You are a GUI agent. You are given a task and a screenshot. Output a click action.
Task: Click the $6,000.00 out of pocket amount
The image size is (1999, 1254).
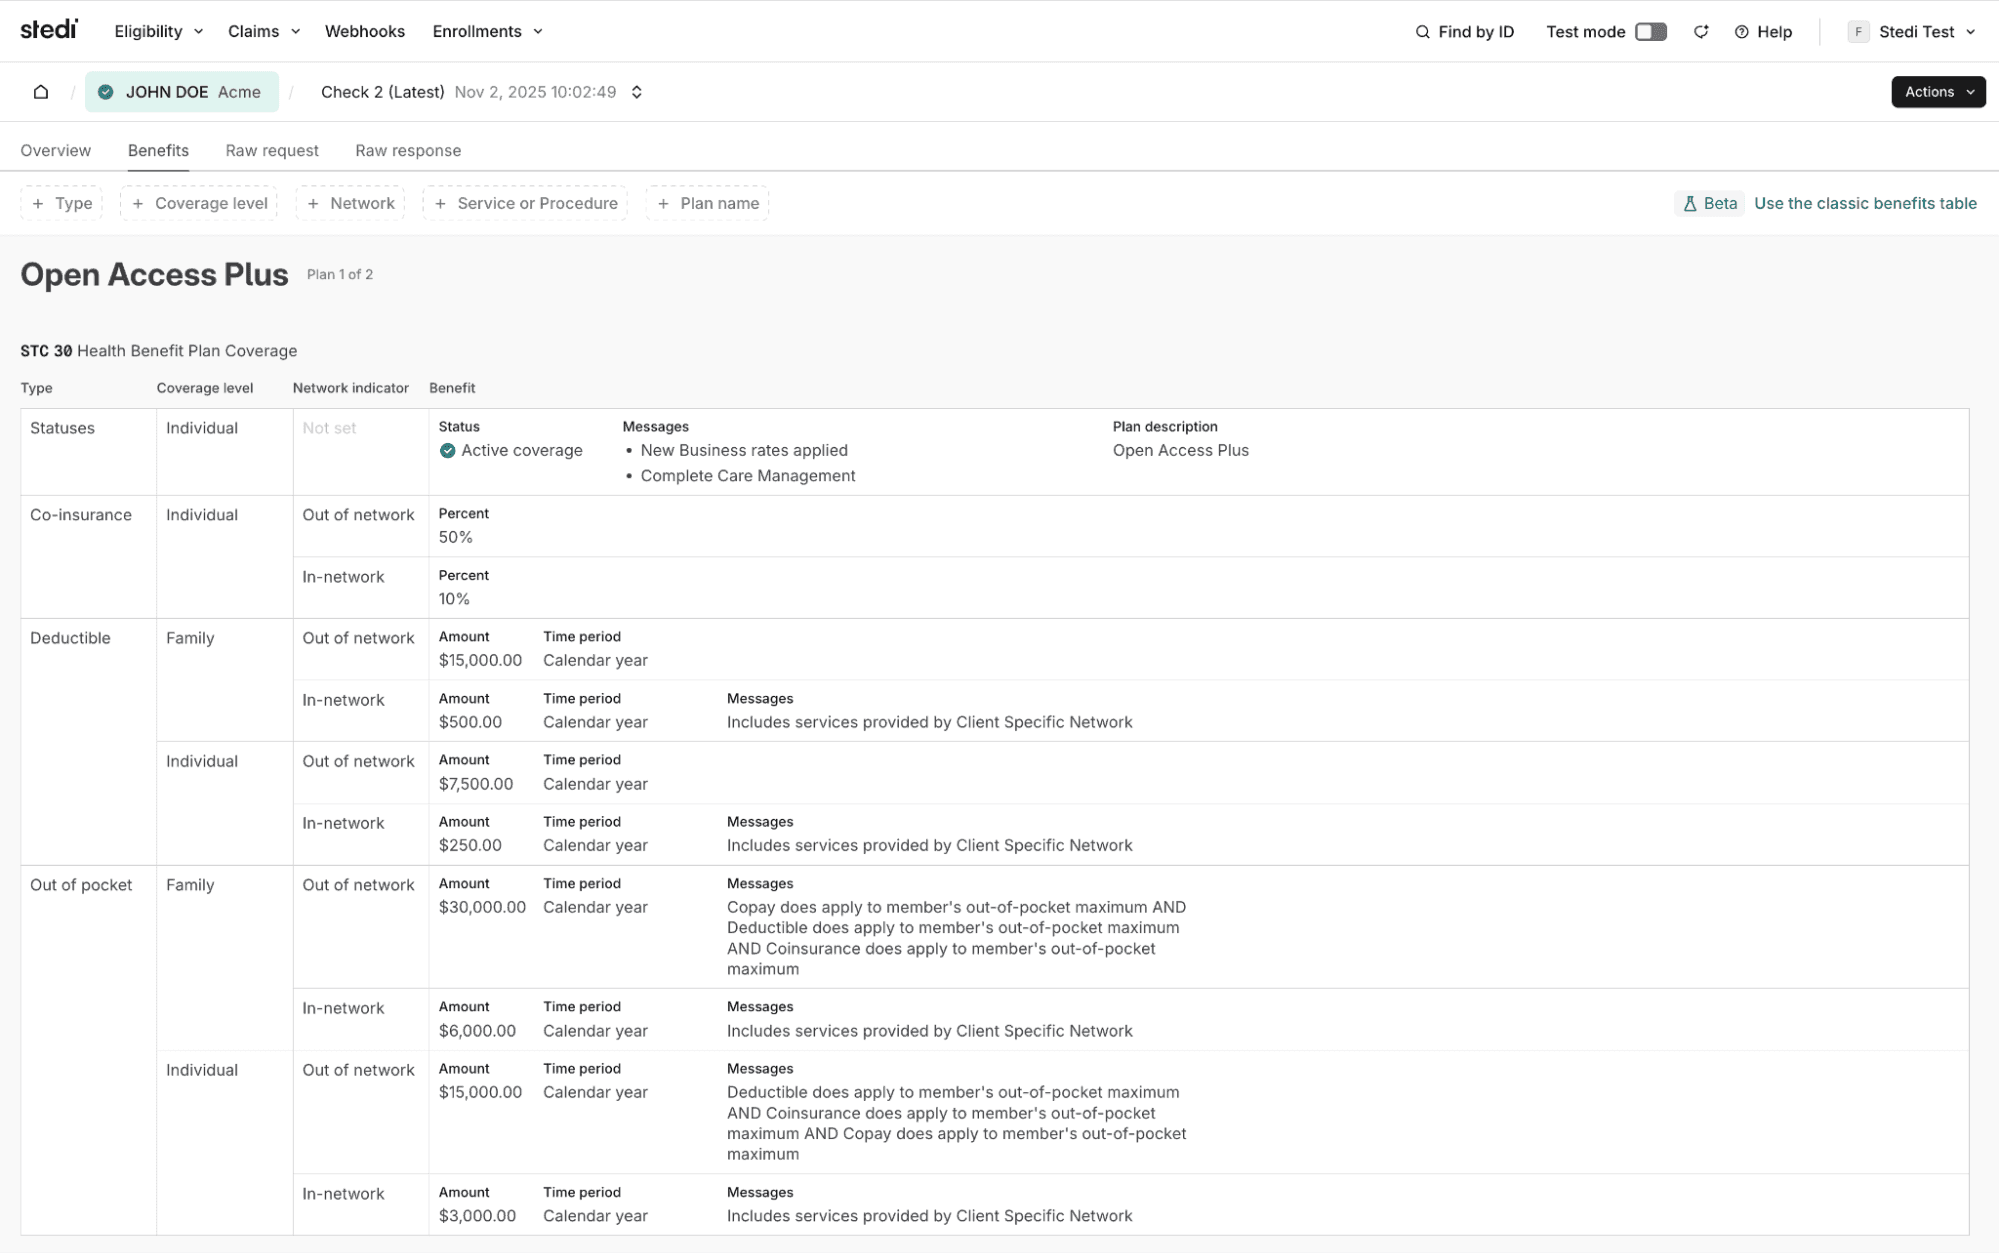click(477, 1032)
